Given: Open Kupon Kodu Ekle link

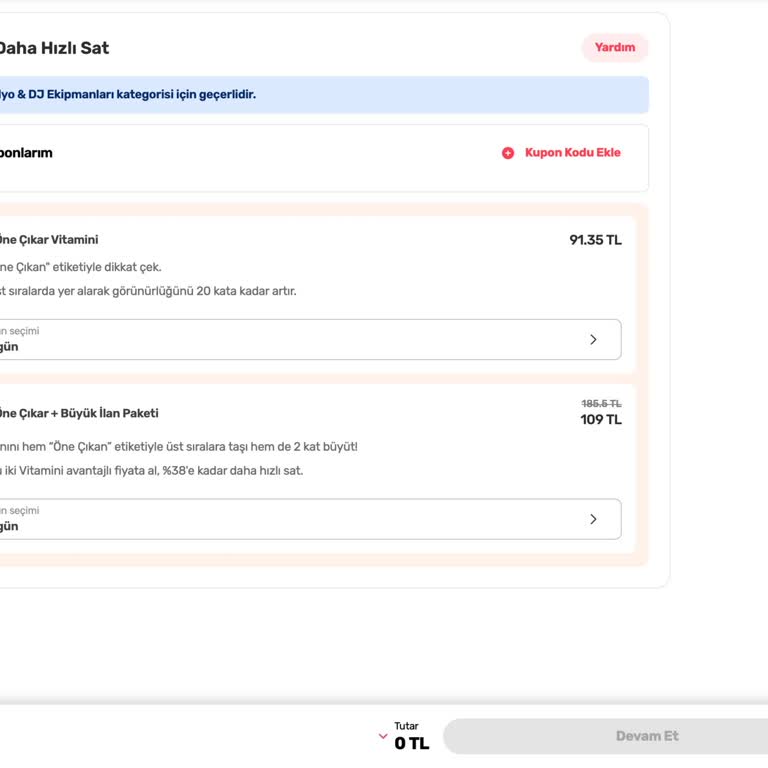Looking at the screenshot, I should pyautogui.click(x=573, y=153).
